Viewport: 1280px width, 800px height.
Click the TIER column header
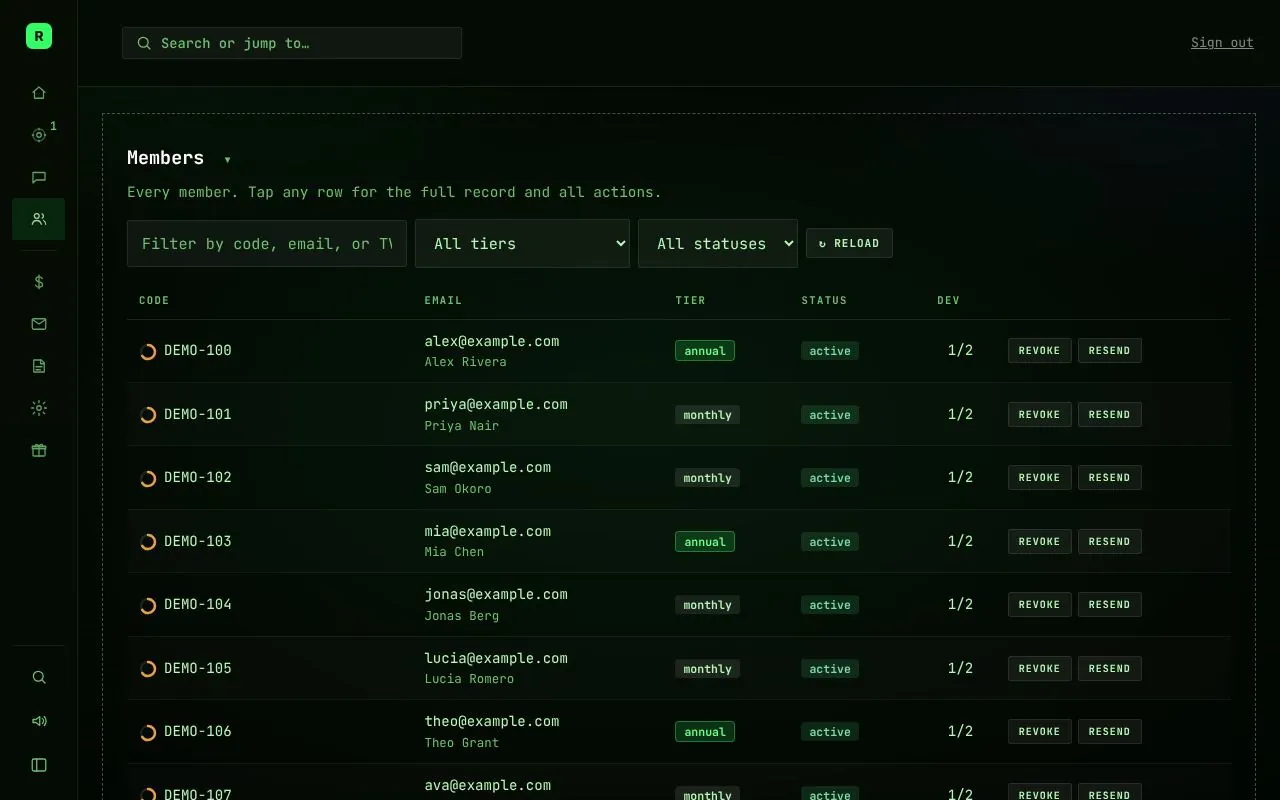690,300
